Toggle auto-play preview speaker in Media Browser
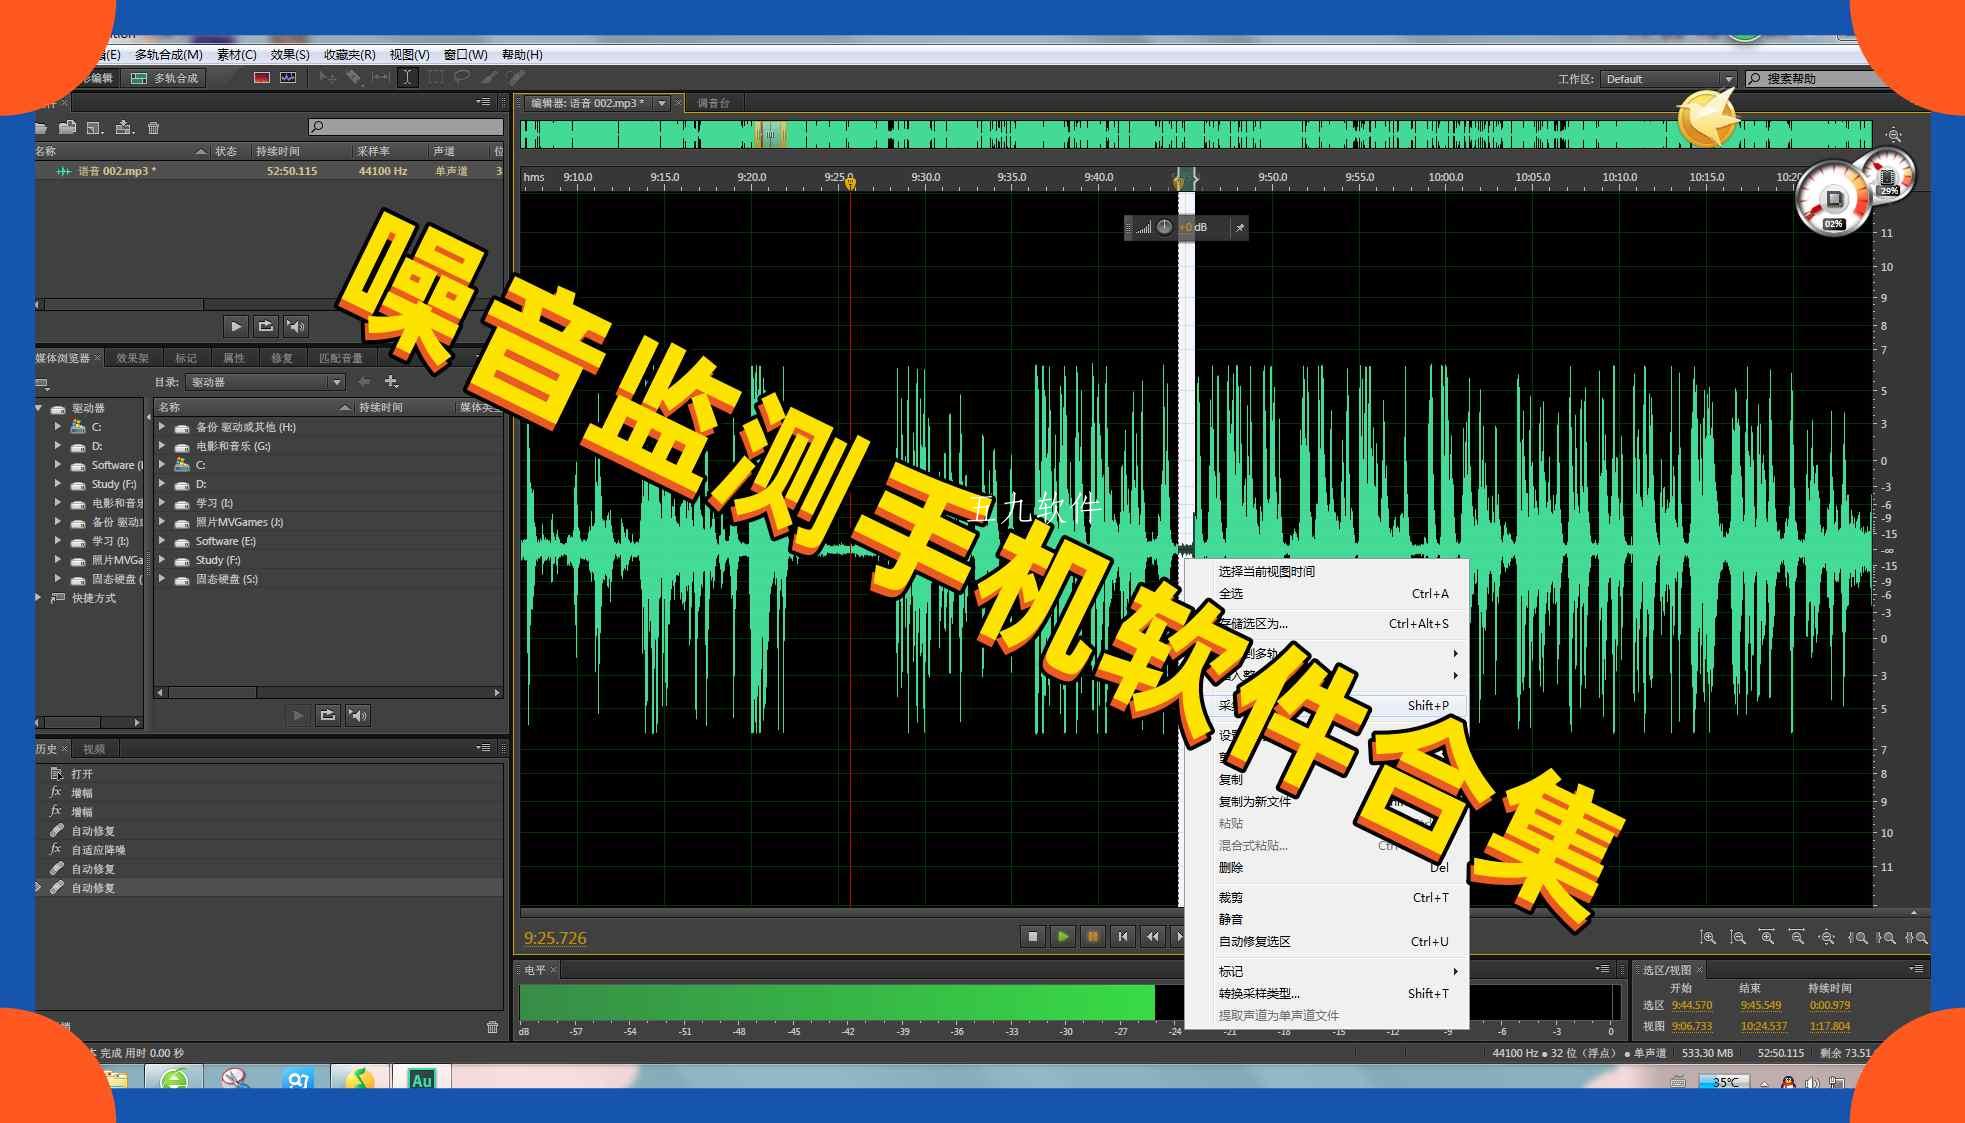 pyautogui.click(x=358, y=715)
